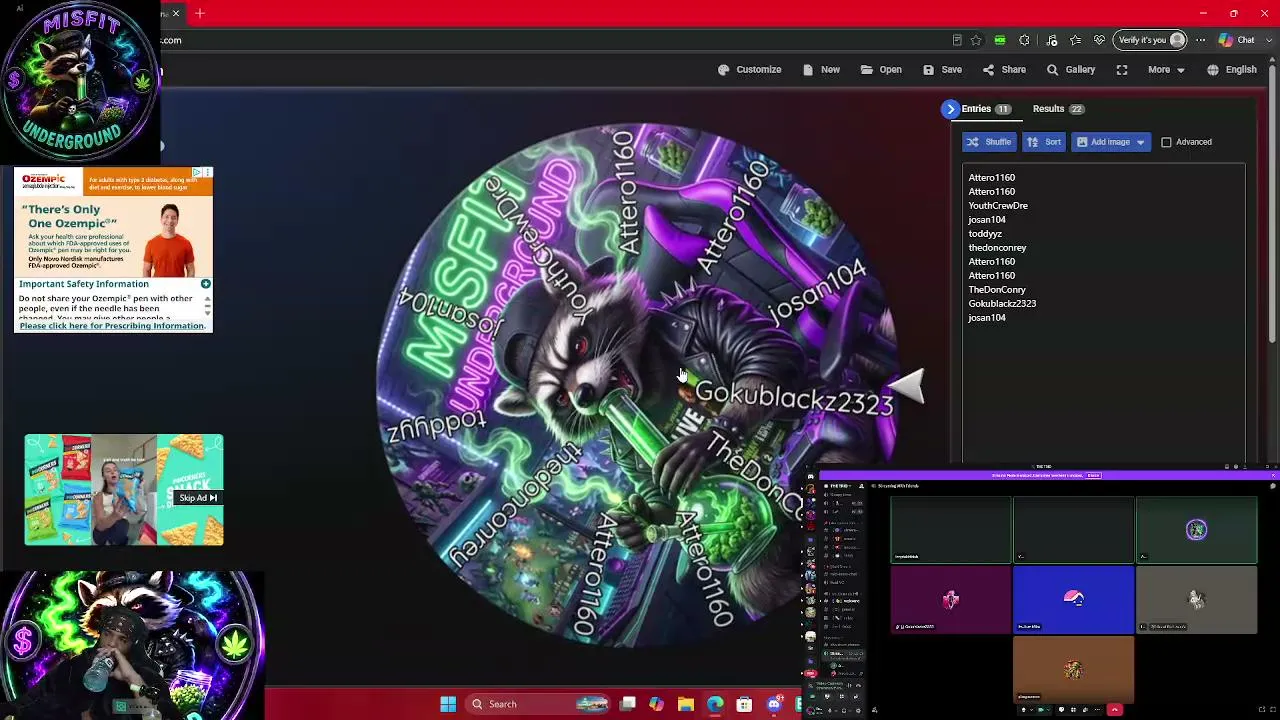The width and height of the screenshot is (1280, 720).
Task: Open Microsoft Edge from the taskbar
Action: pos(714,704)
